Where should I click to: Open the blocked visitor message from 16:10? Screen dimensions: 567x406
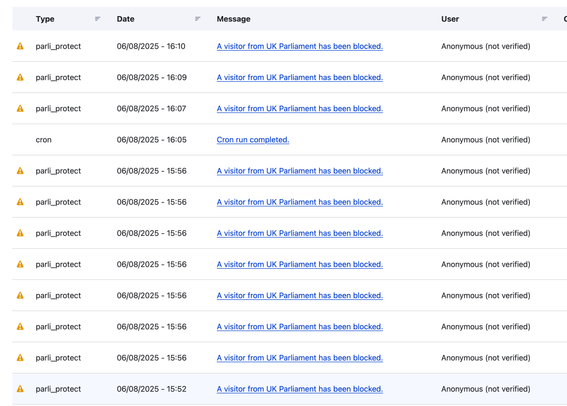click(x=300, y=46)
